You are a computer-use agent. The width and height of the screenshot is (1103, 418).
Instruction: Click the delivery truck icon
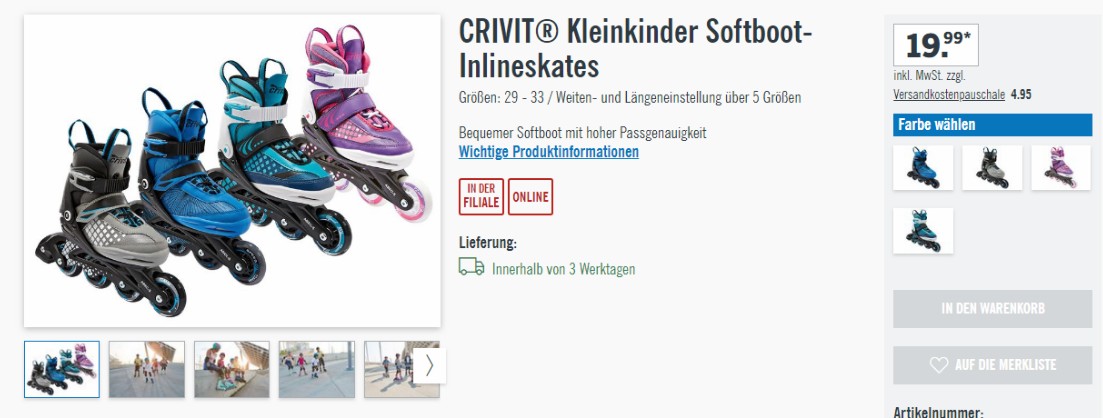click(x=471, y=267)
